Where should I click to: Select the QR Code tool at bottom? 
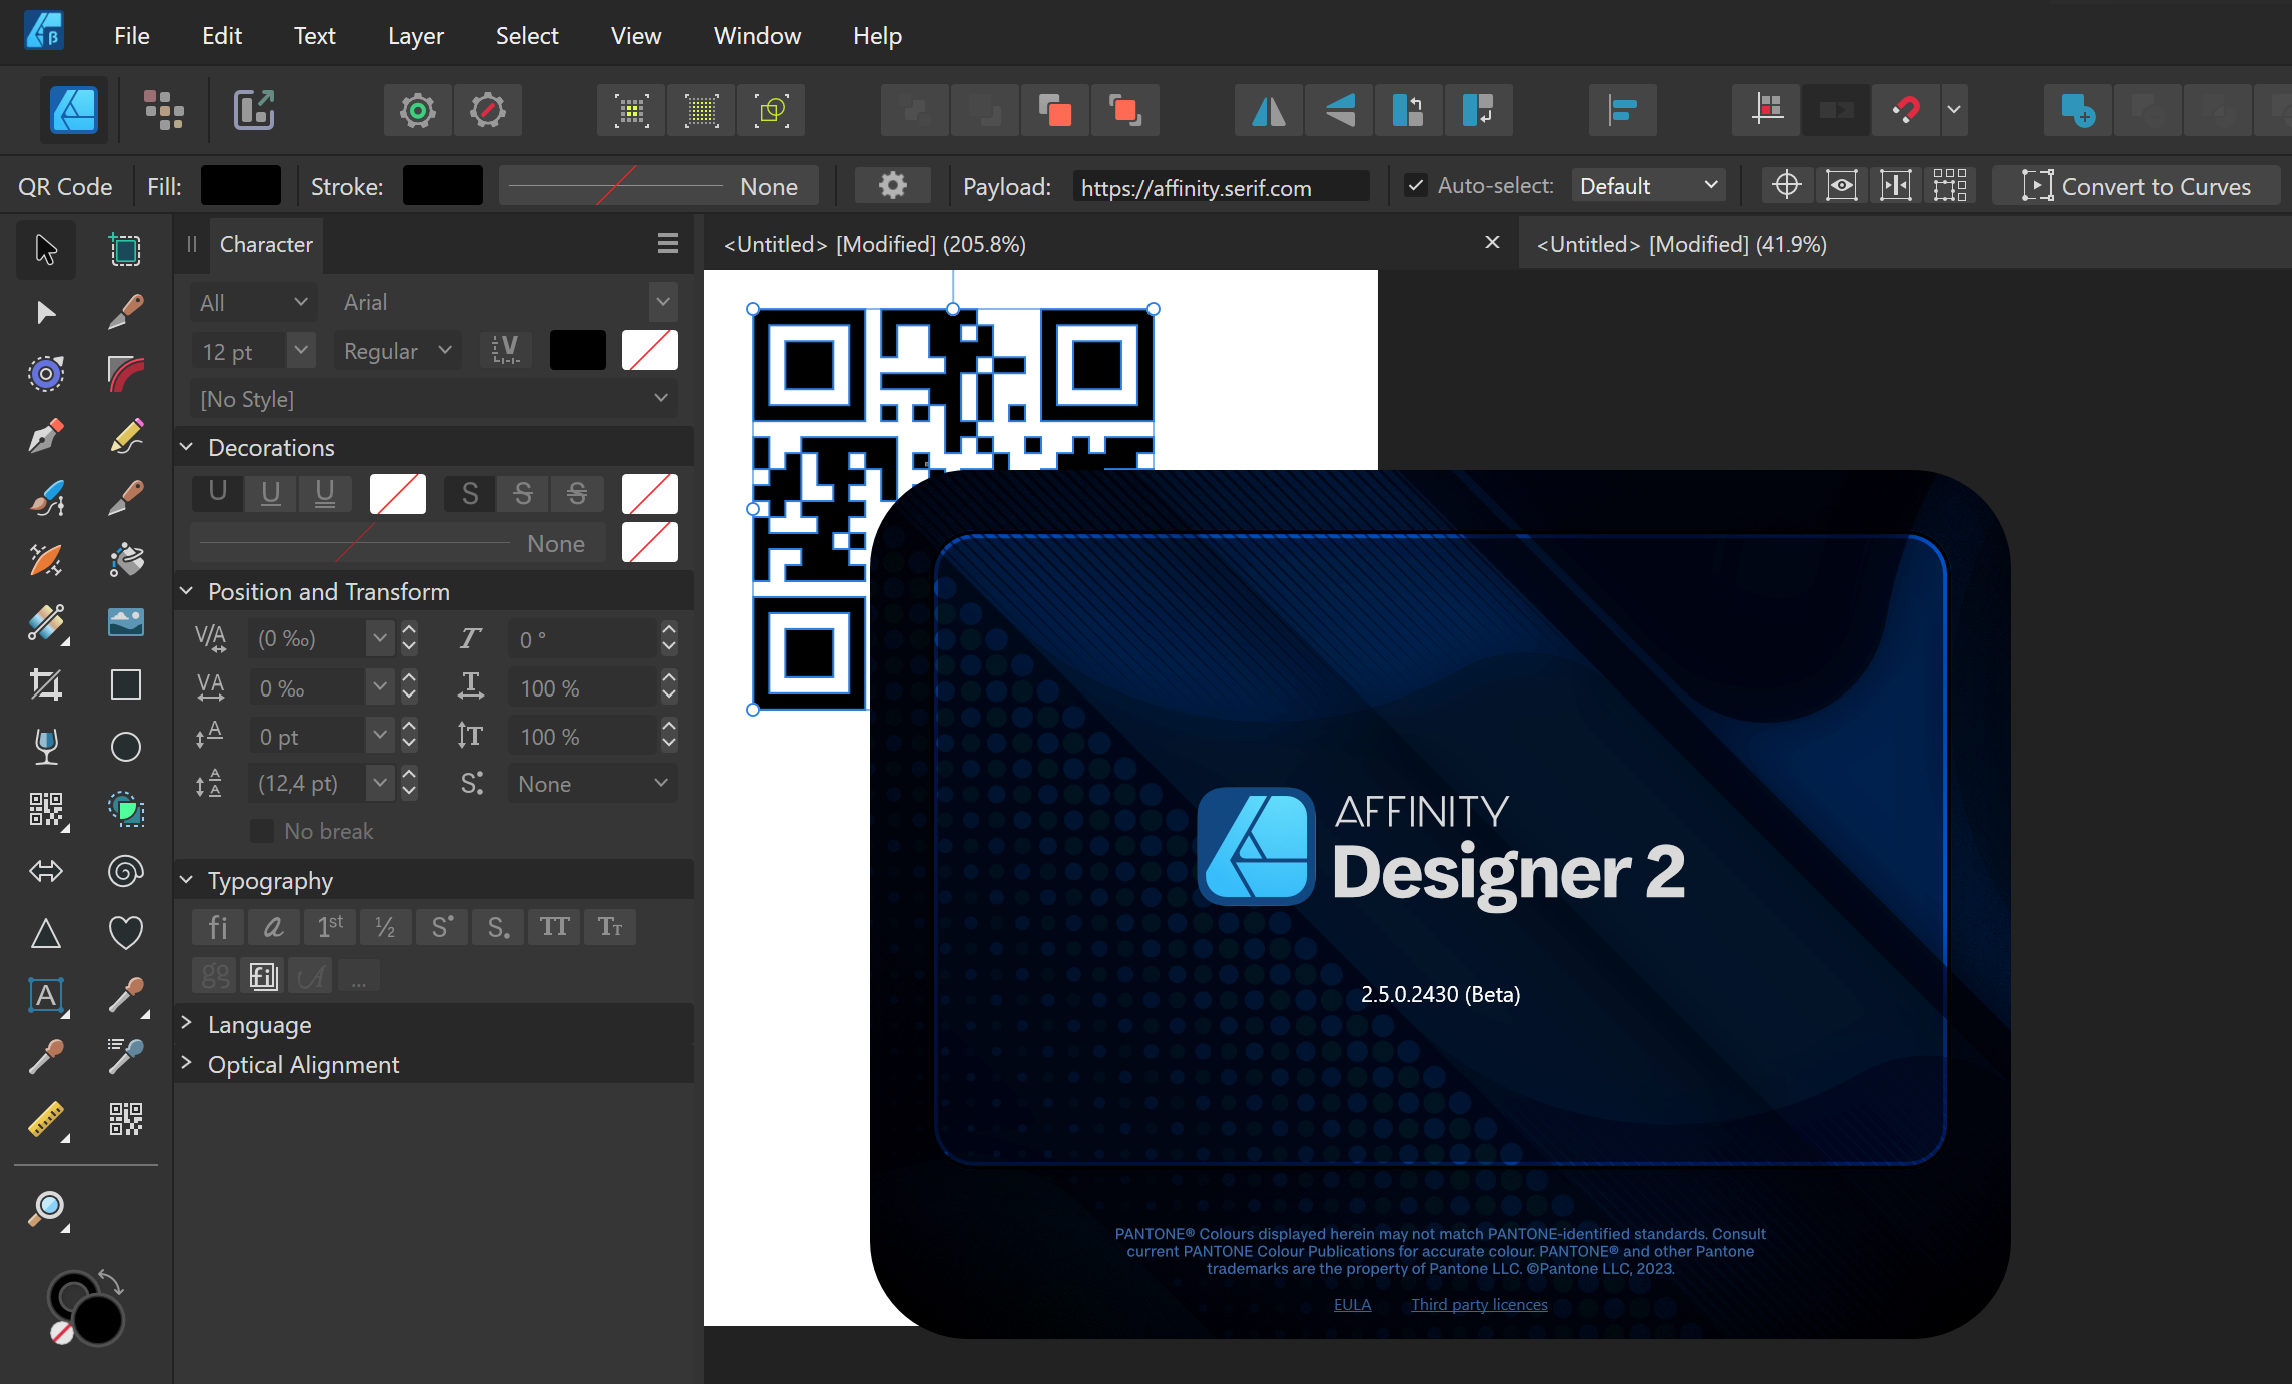[x=125, y=1120]
